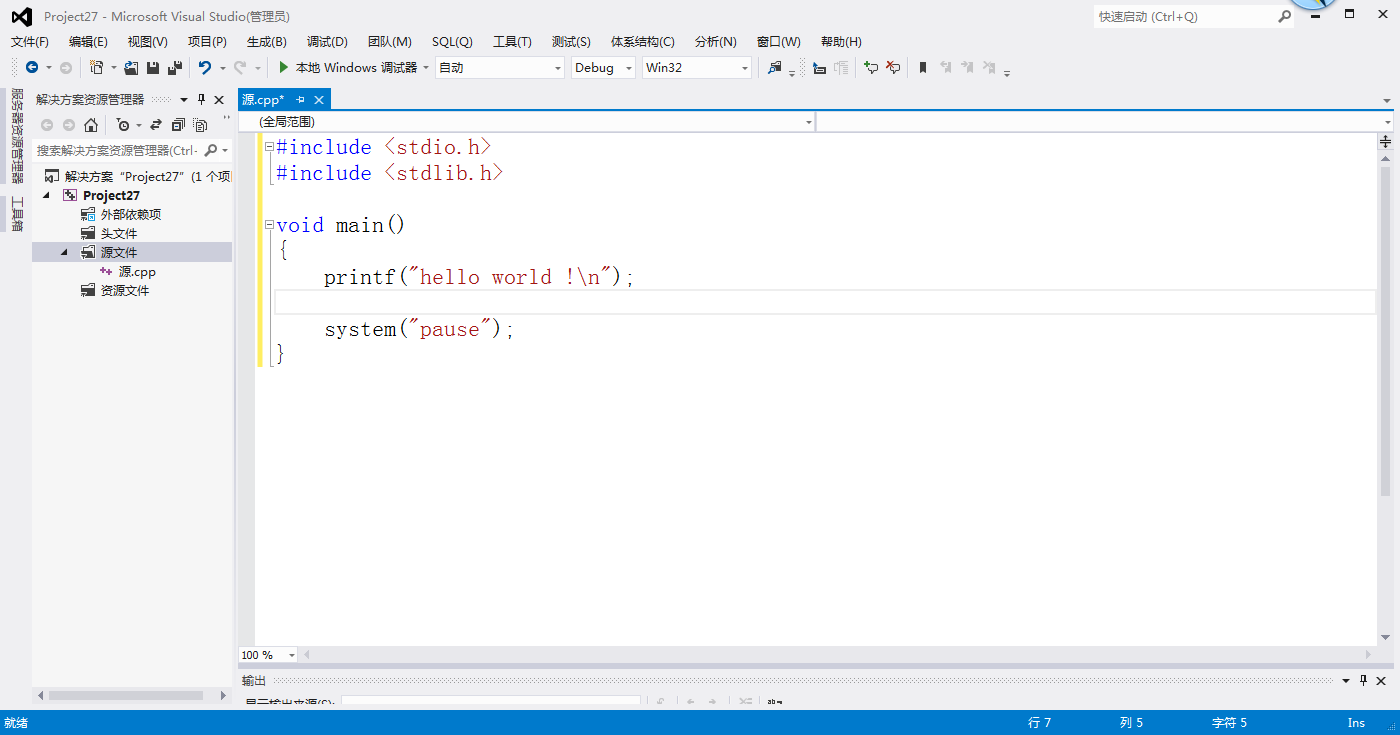This screenshot has width=1400, height=735.
Task: Open the 调试(D) menu
Action: pyautogui.click(x=327, y=41)
